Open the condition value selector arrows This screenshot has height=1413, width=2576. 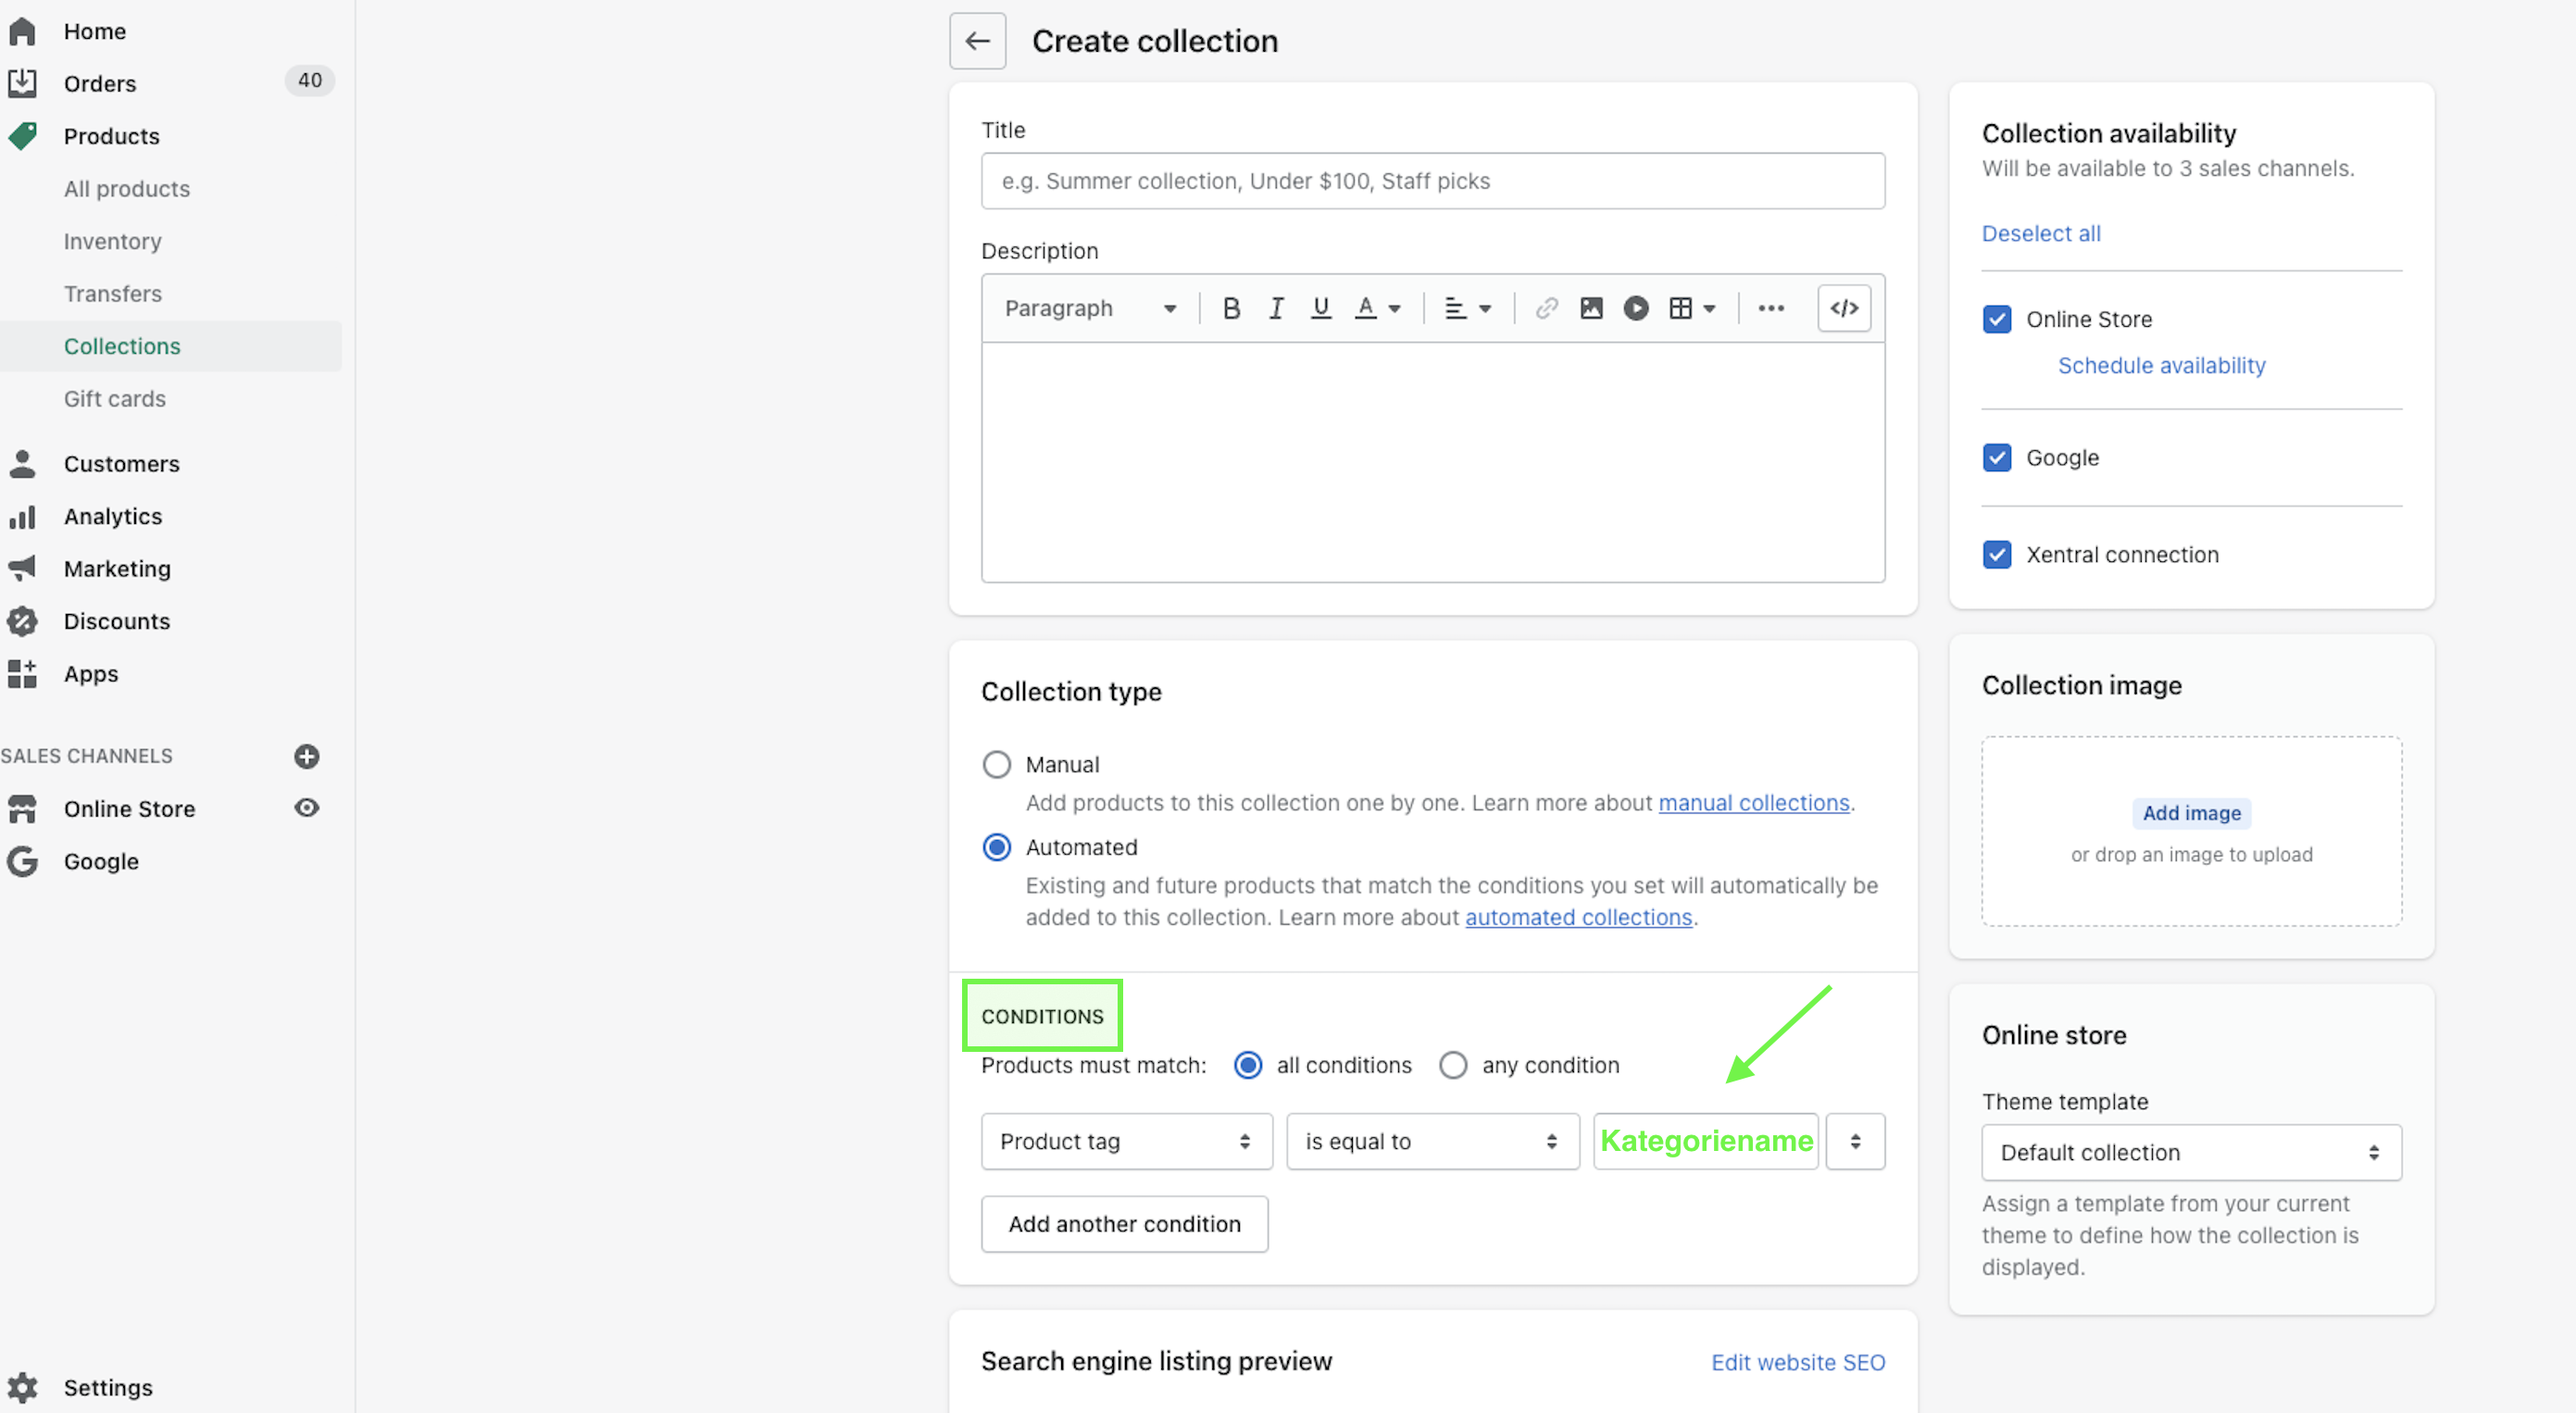pos(1855,1142)
